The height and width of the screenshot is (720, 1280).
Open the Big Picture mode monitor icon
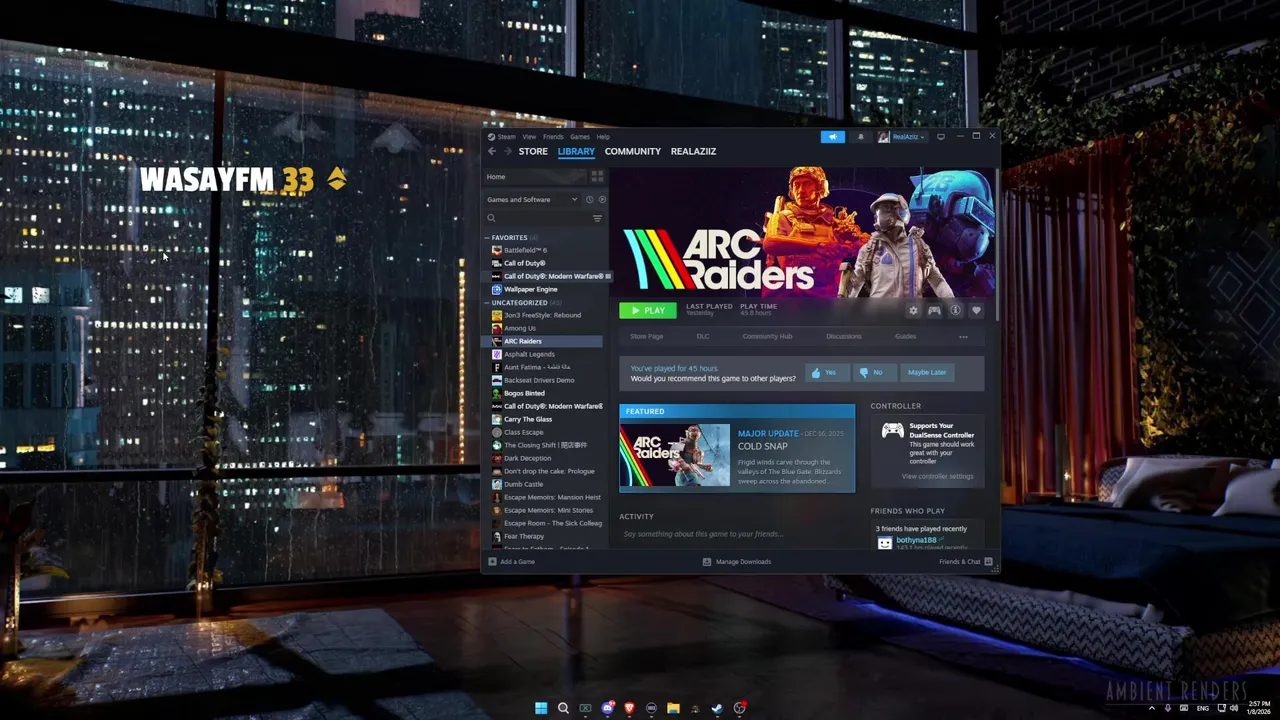tap(940, 137)
